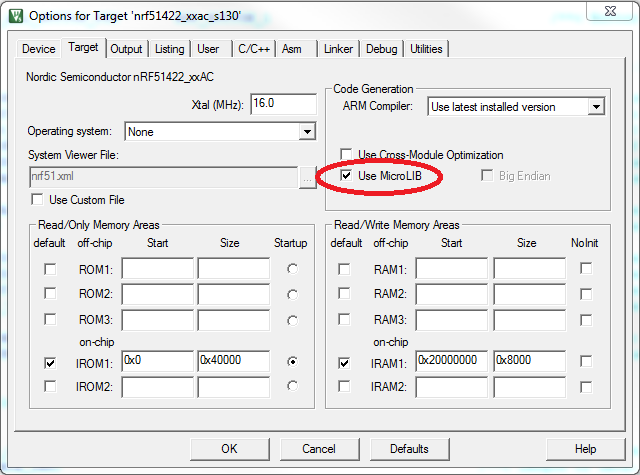Open the Help button
The width and height of the screenshot is (640, 475).
pos(586,449)
